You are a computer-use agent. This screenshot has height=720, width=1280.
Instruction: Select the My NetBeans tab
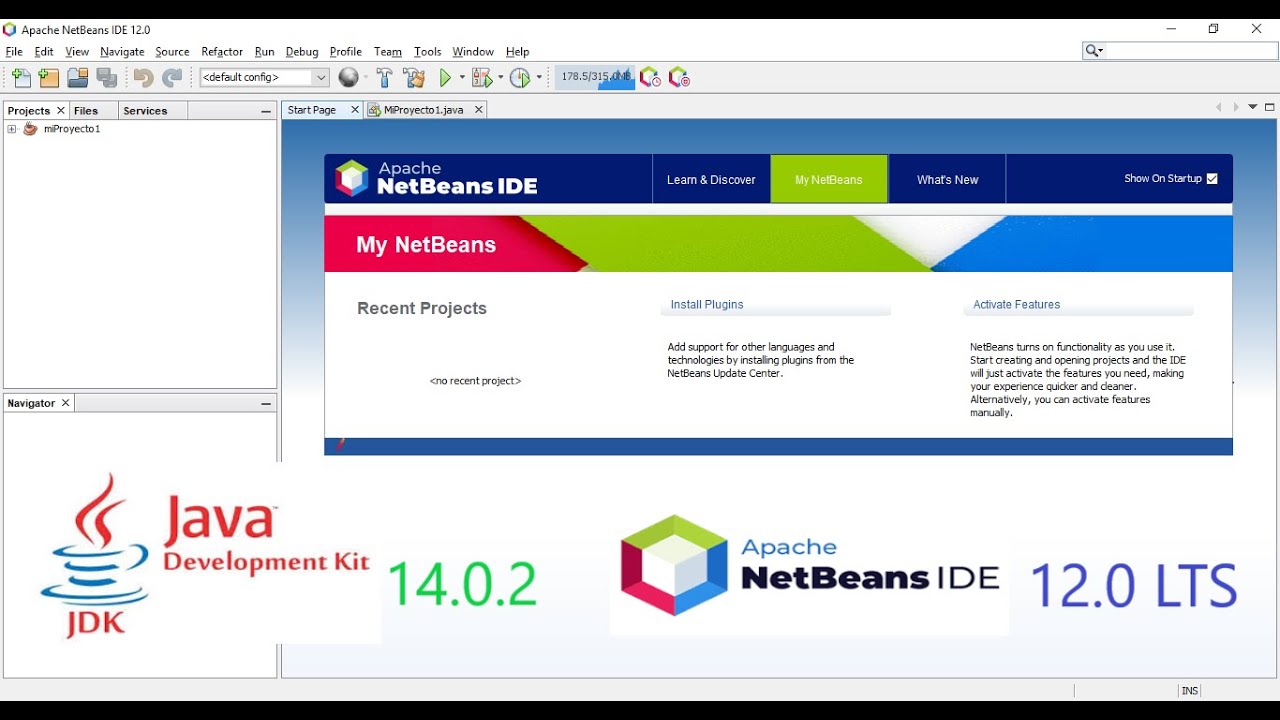pos(828,180)
